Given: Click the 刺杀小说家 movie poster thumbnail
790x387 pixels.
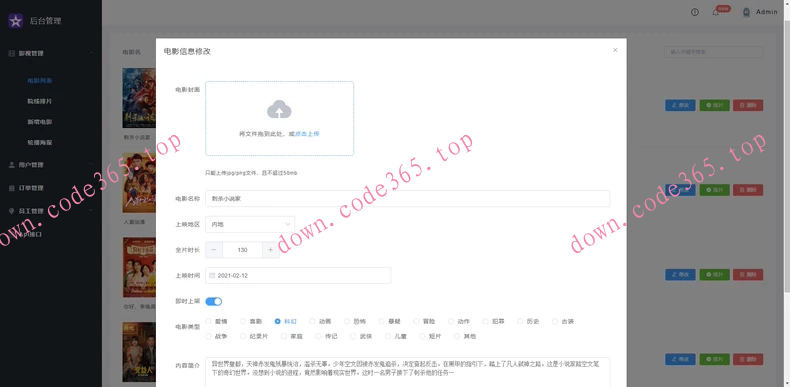Looking at the screenshot, I should 139,98.
